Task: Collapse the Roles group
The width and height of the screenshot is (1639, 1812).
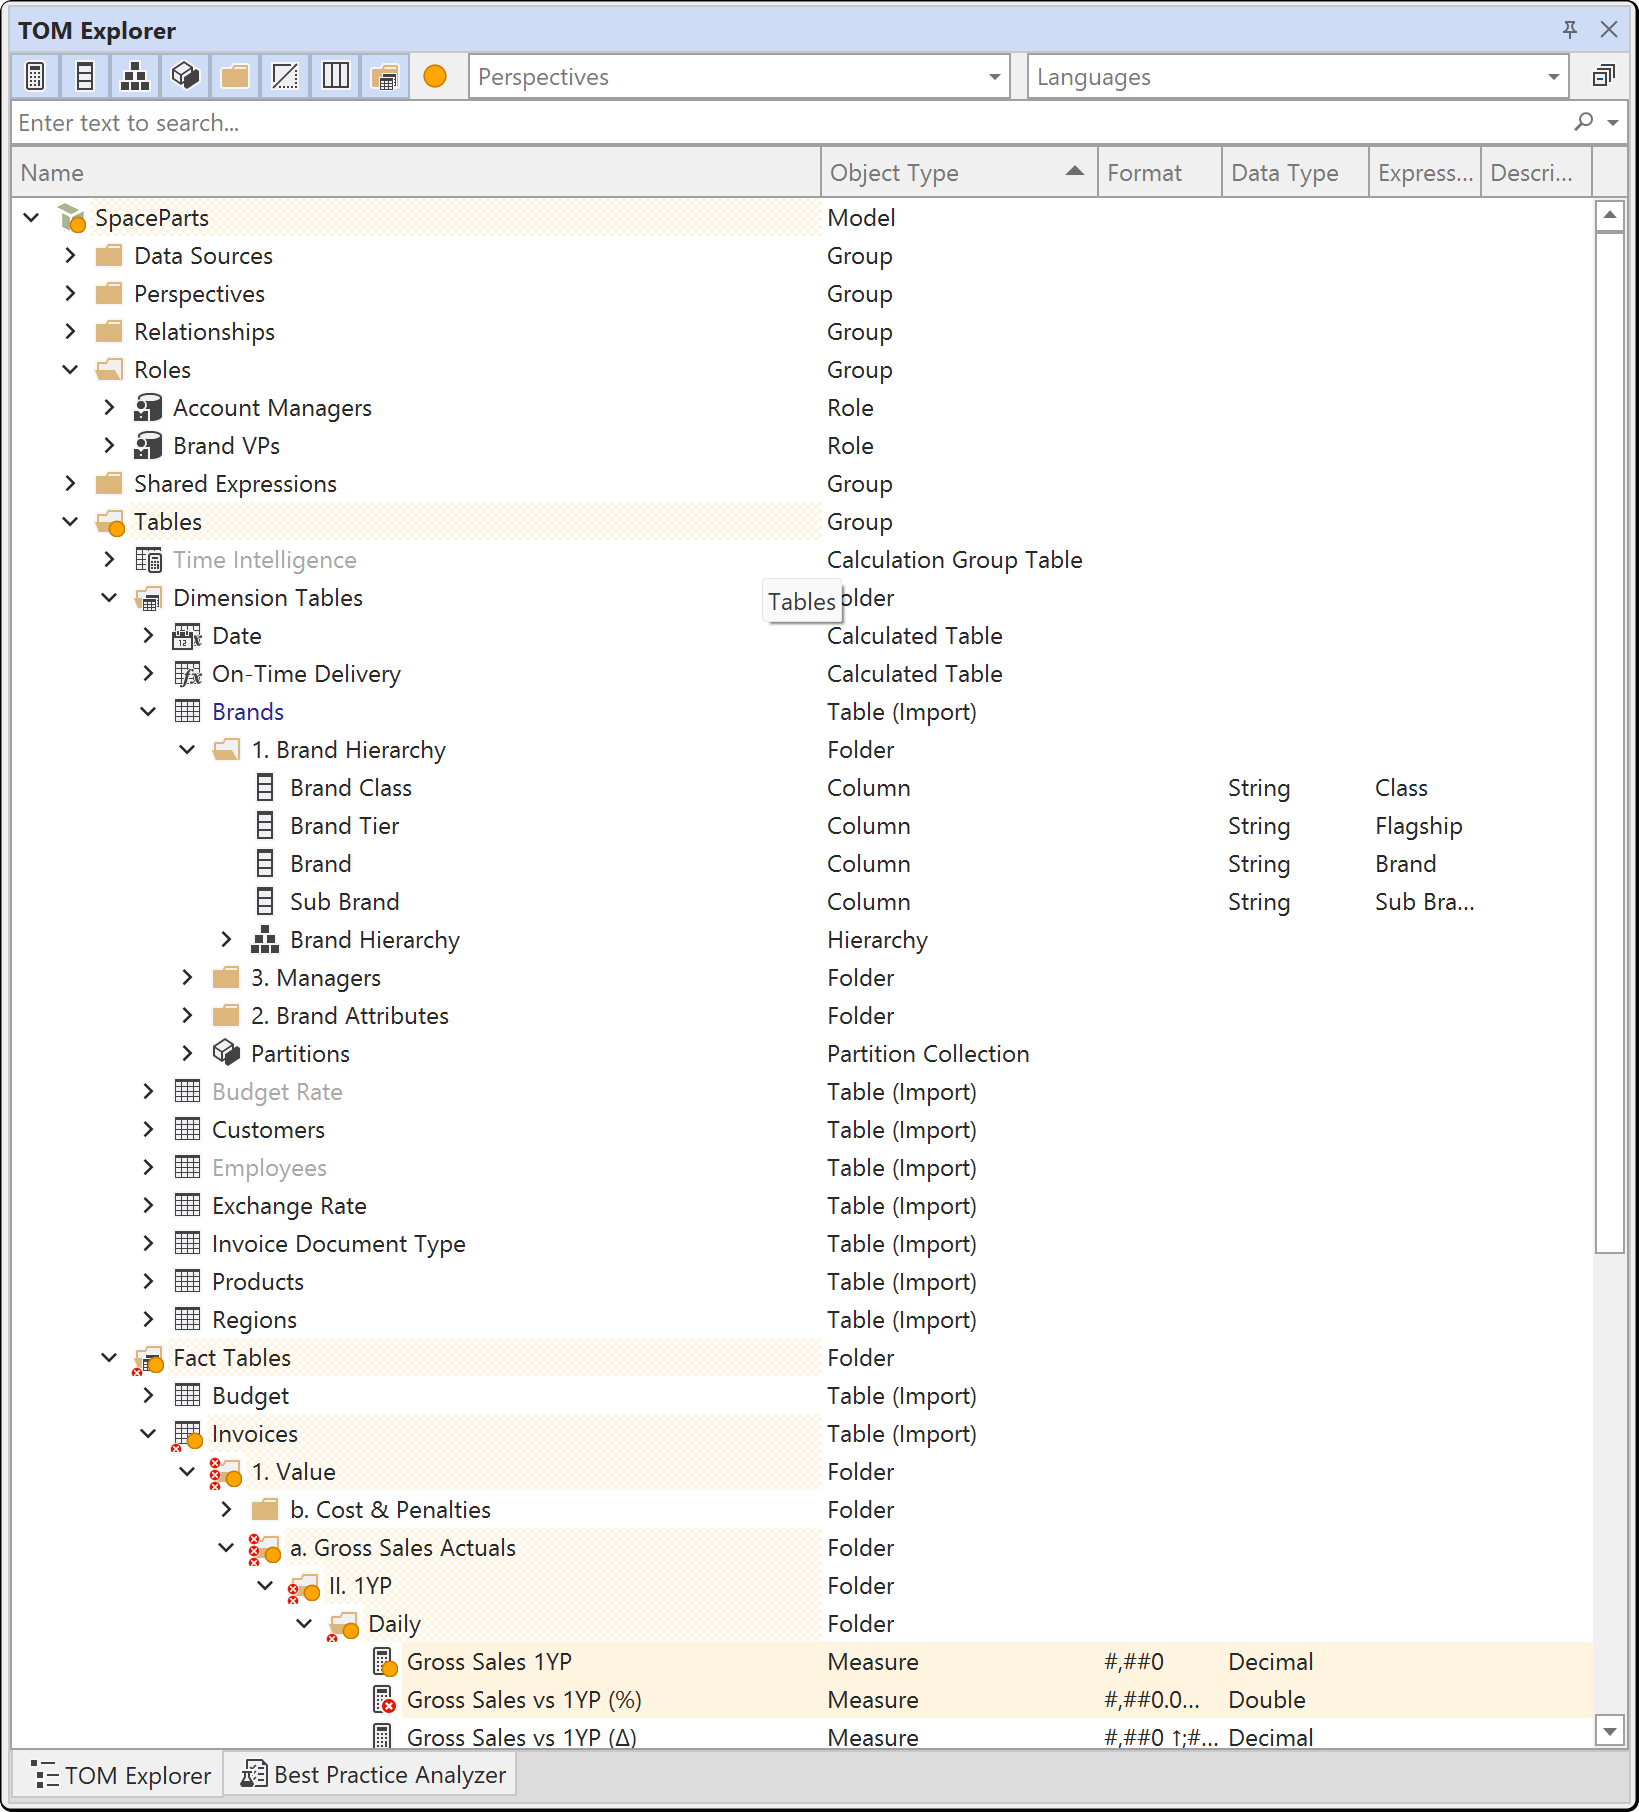Action: point(70,370)
